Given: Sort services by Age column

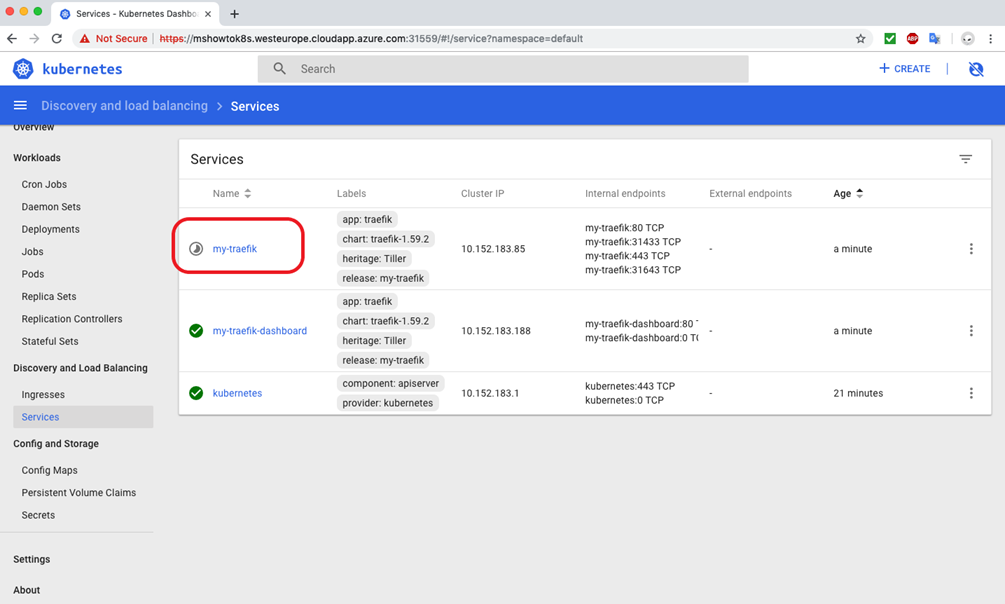Looking at the screenshot, I should coord(848,194).
